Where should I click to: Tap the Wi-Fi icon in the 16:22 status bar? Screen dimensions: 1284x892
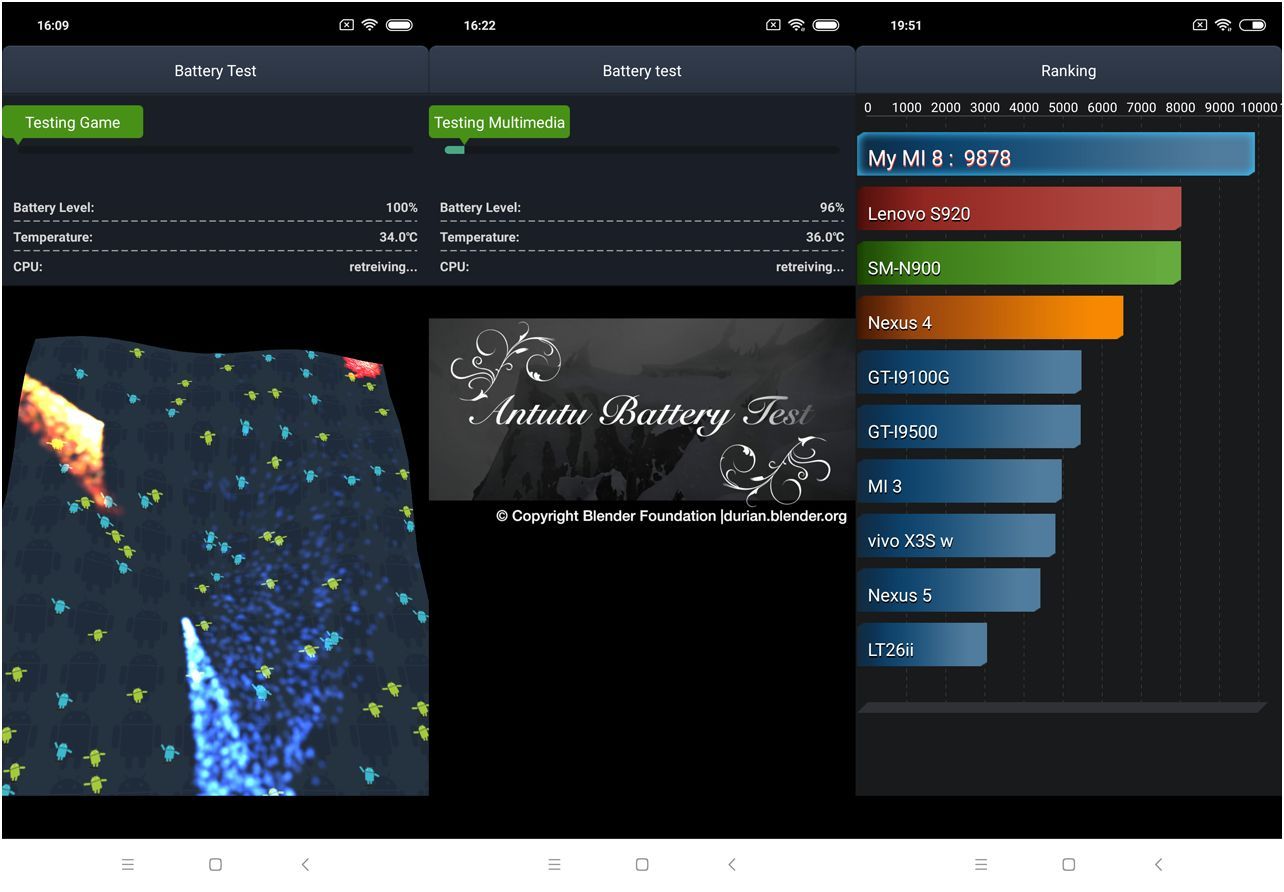tap(797, 25)
